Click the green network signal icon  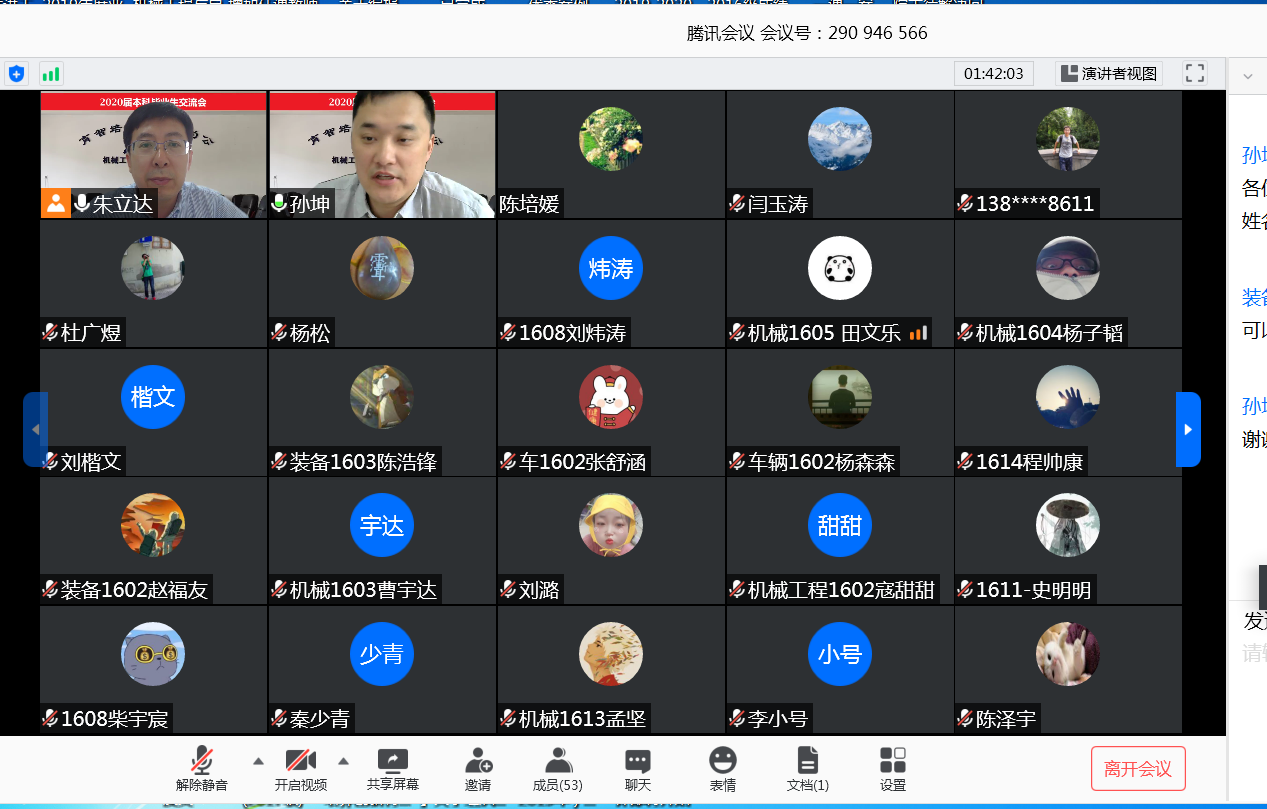(x=50, y=74)
